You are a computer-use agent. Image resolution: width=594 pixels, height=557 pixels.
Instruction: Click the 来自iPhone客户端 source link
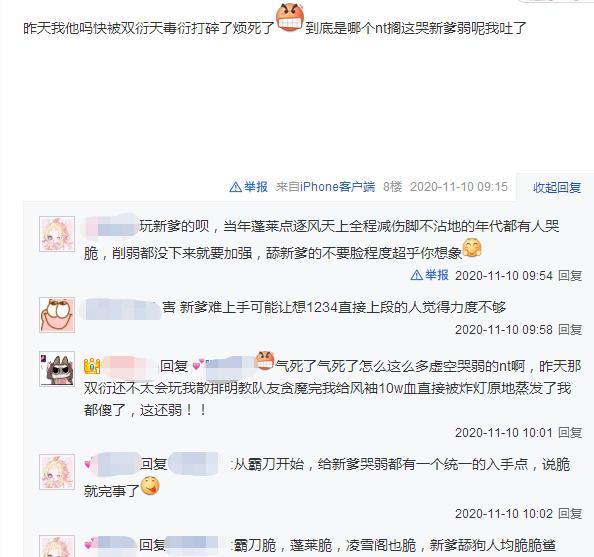[325, 187]
